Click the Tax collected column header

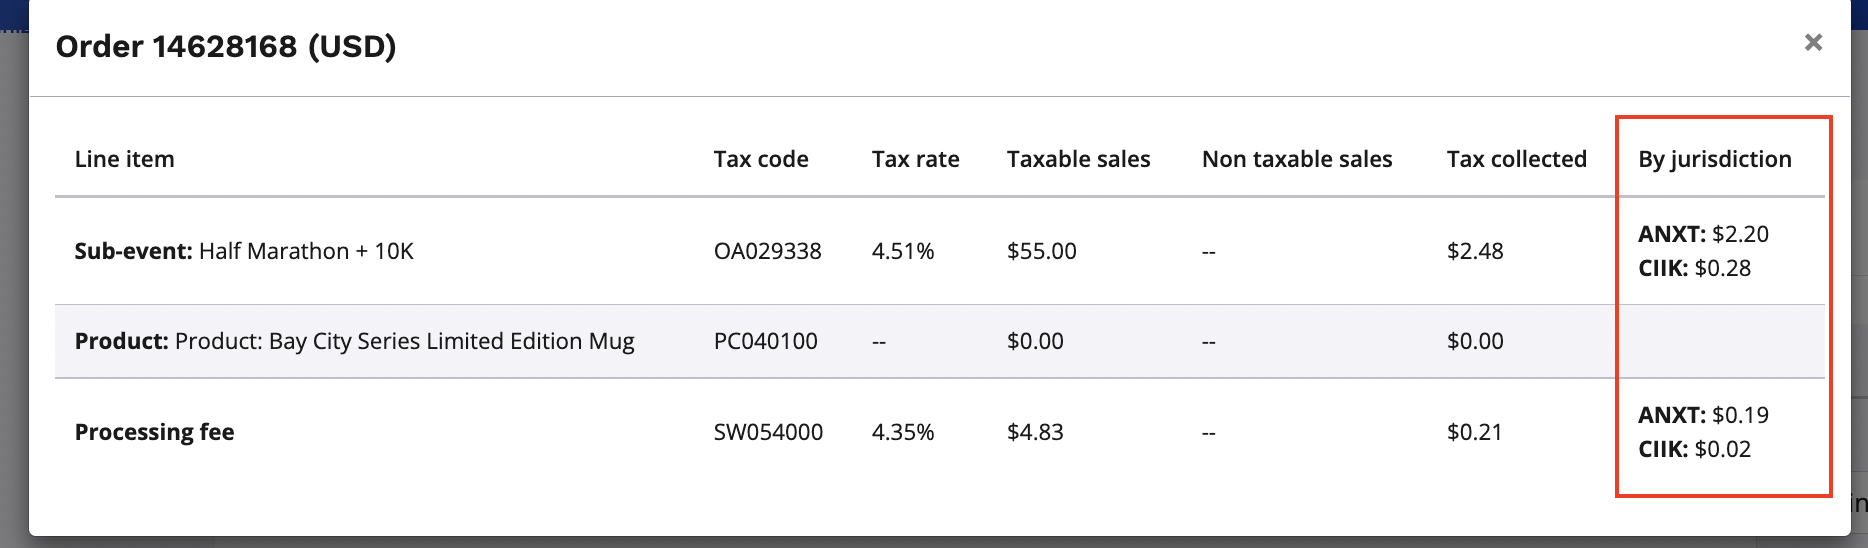(1516, 159)
